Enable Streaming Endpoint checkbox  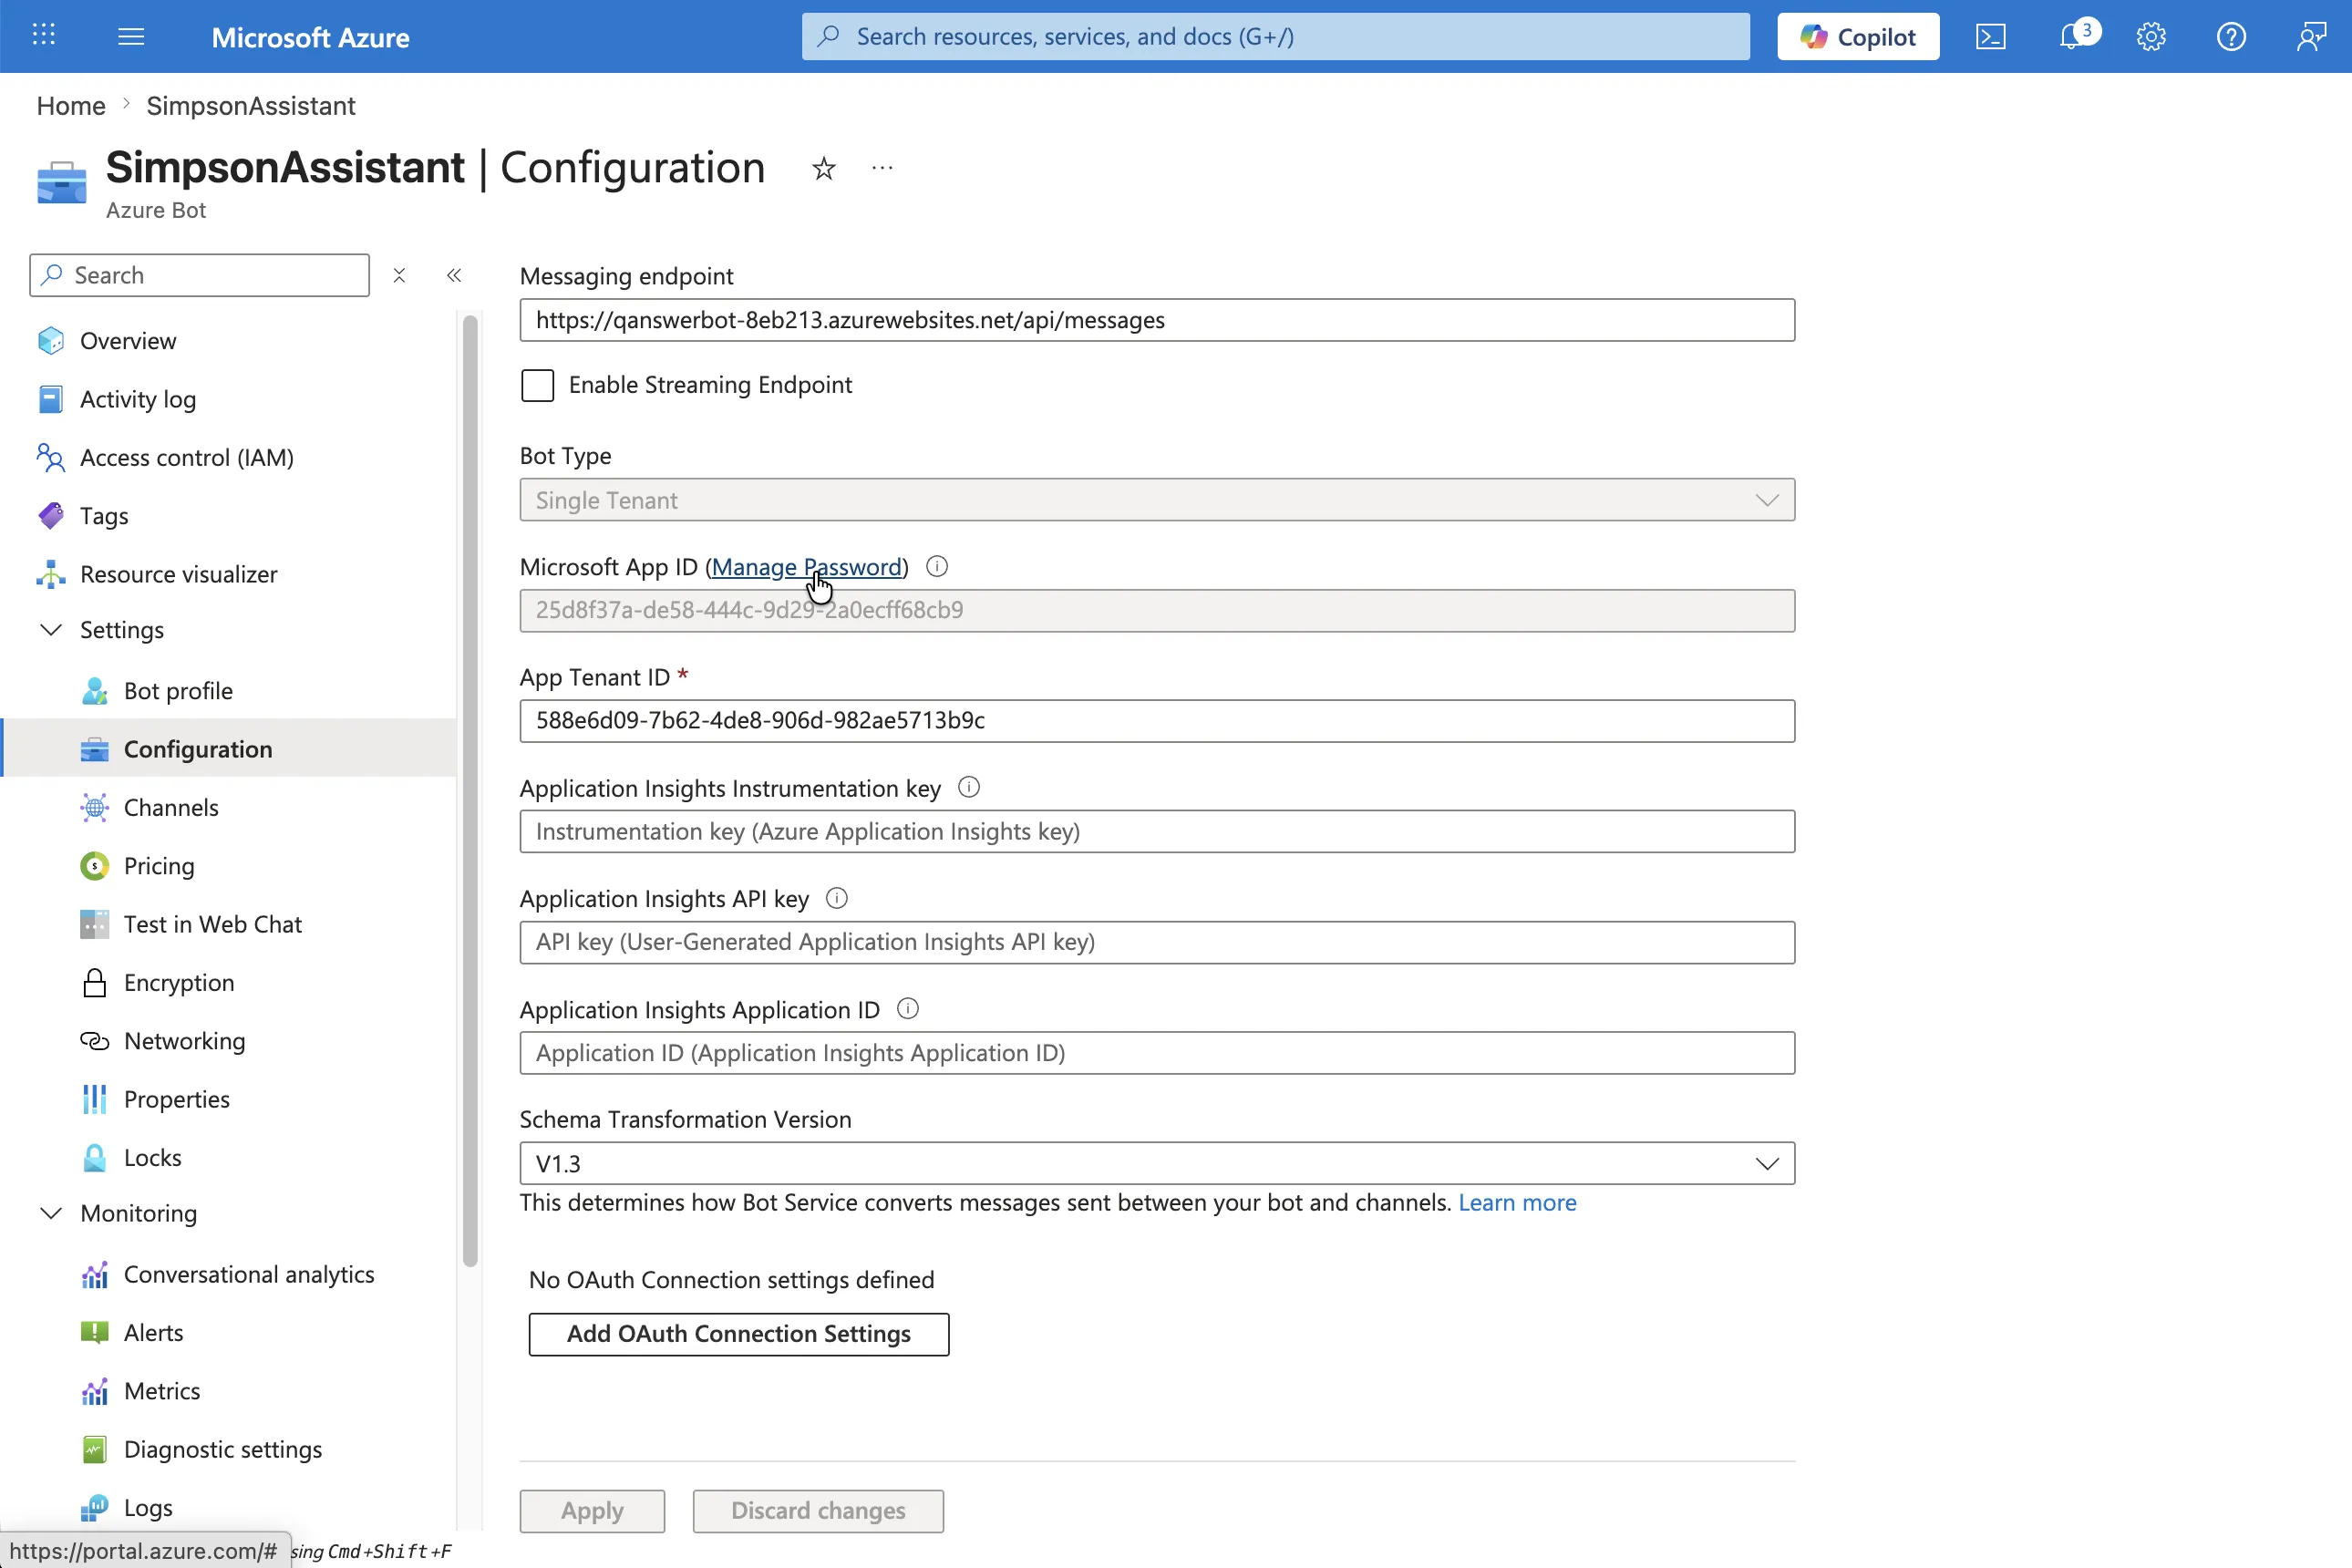pos(537,385)
